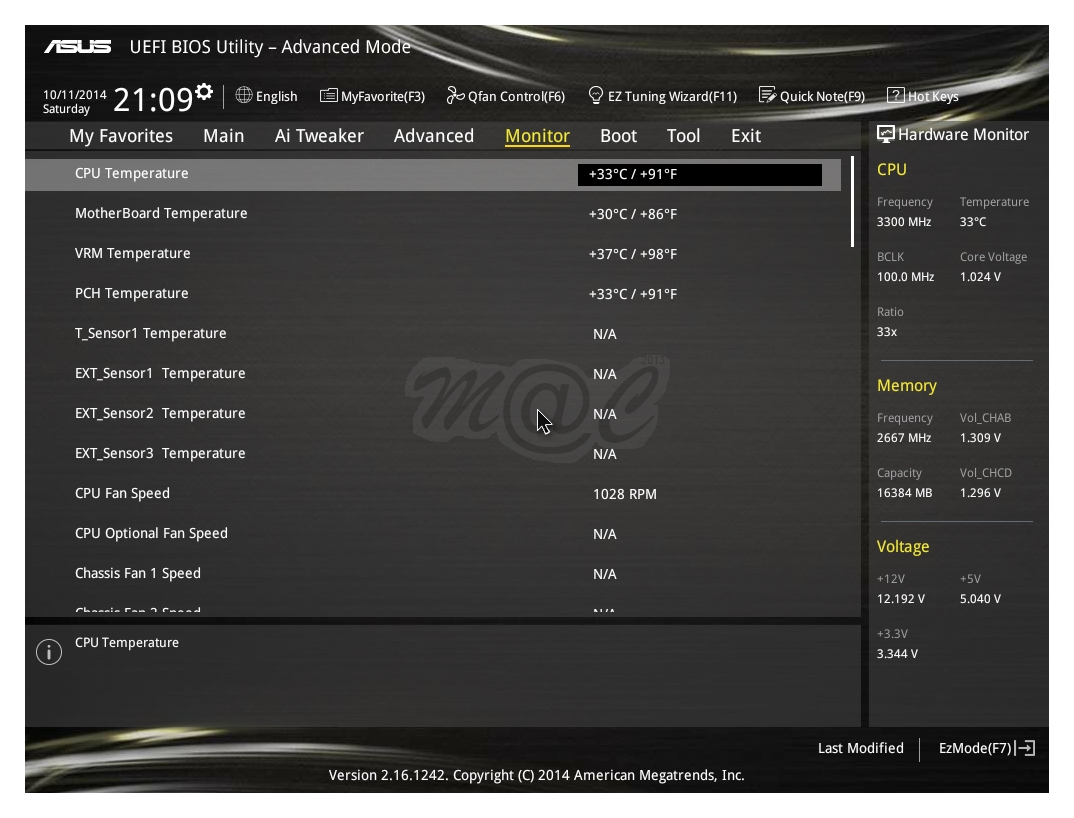Click the 3300 MHz CPU frequency value
This screenshot has height=818, width=1074.
[904, 222]
